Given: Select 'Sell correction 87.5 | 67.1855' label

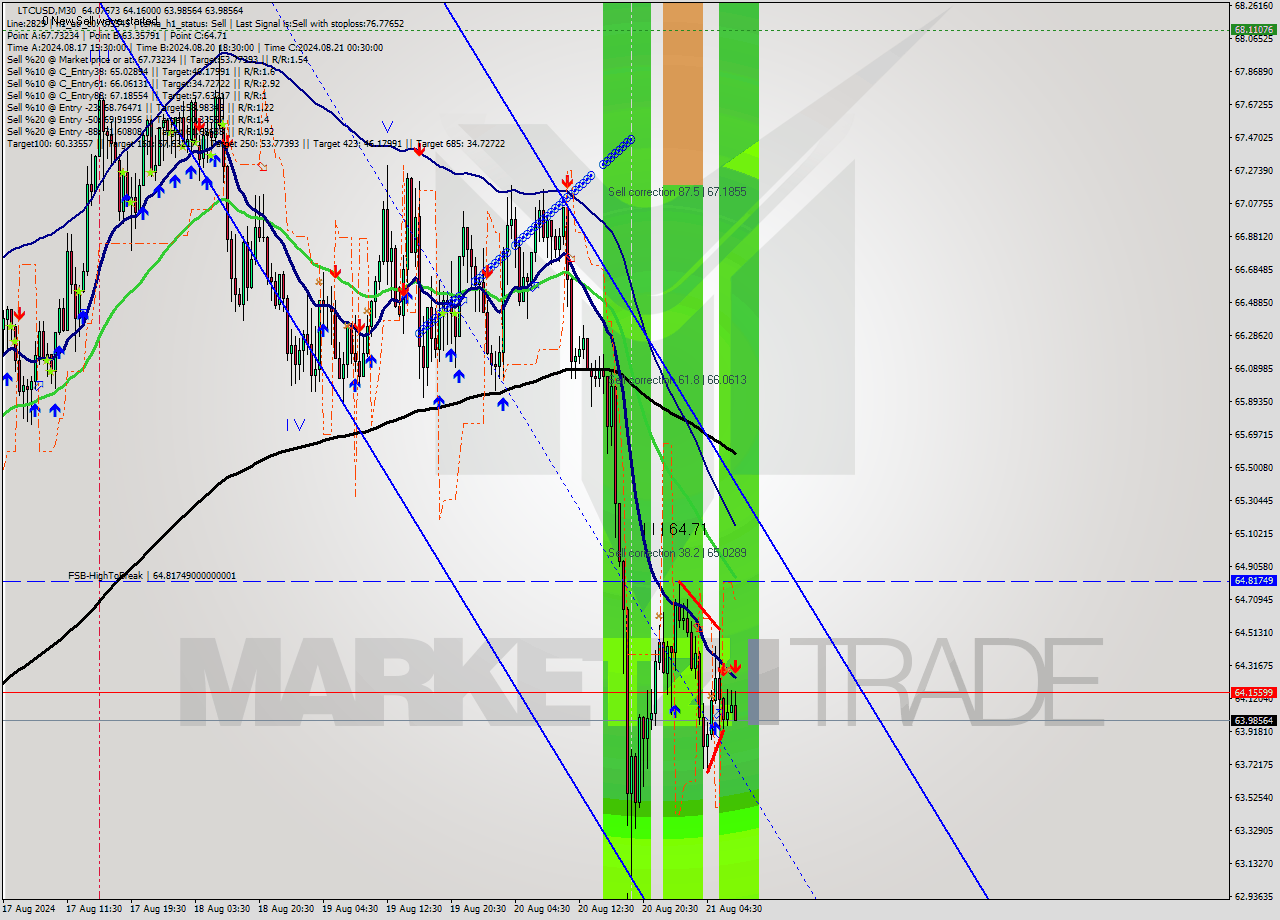Looking at the screenshot, I should point(677,191).
